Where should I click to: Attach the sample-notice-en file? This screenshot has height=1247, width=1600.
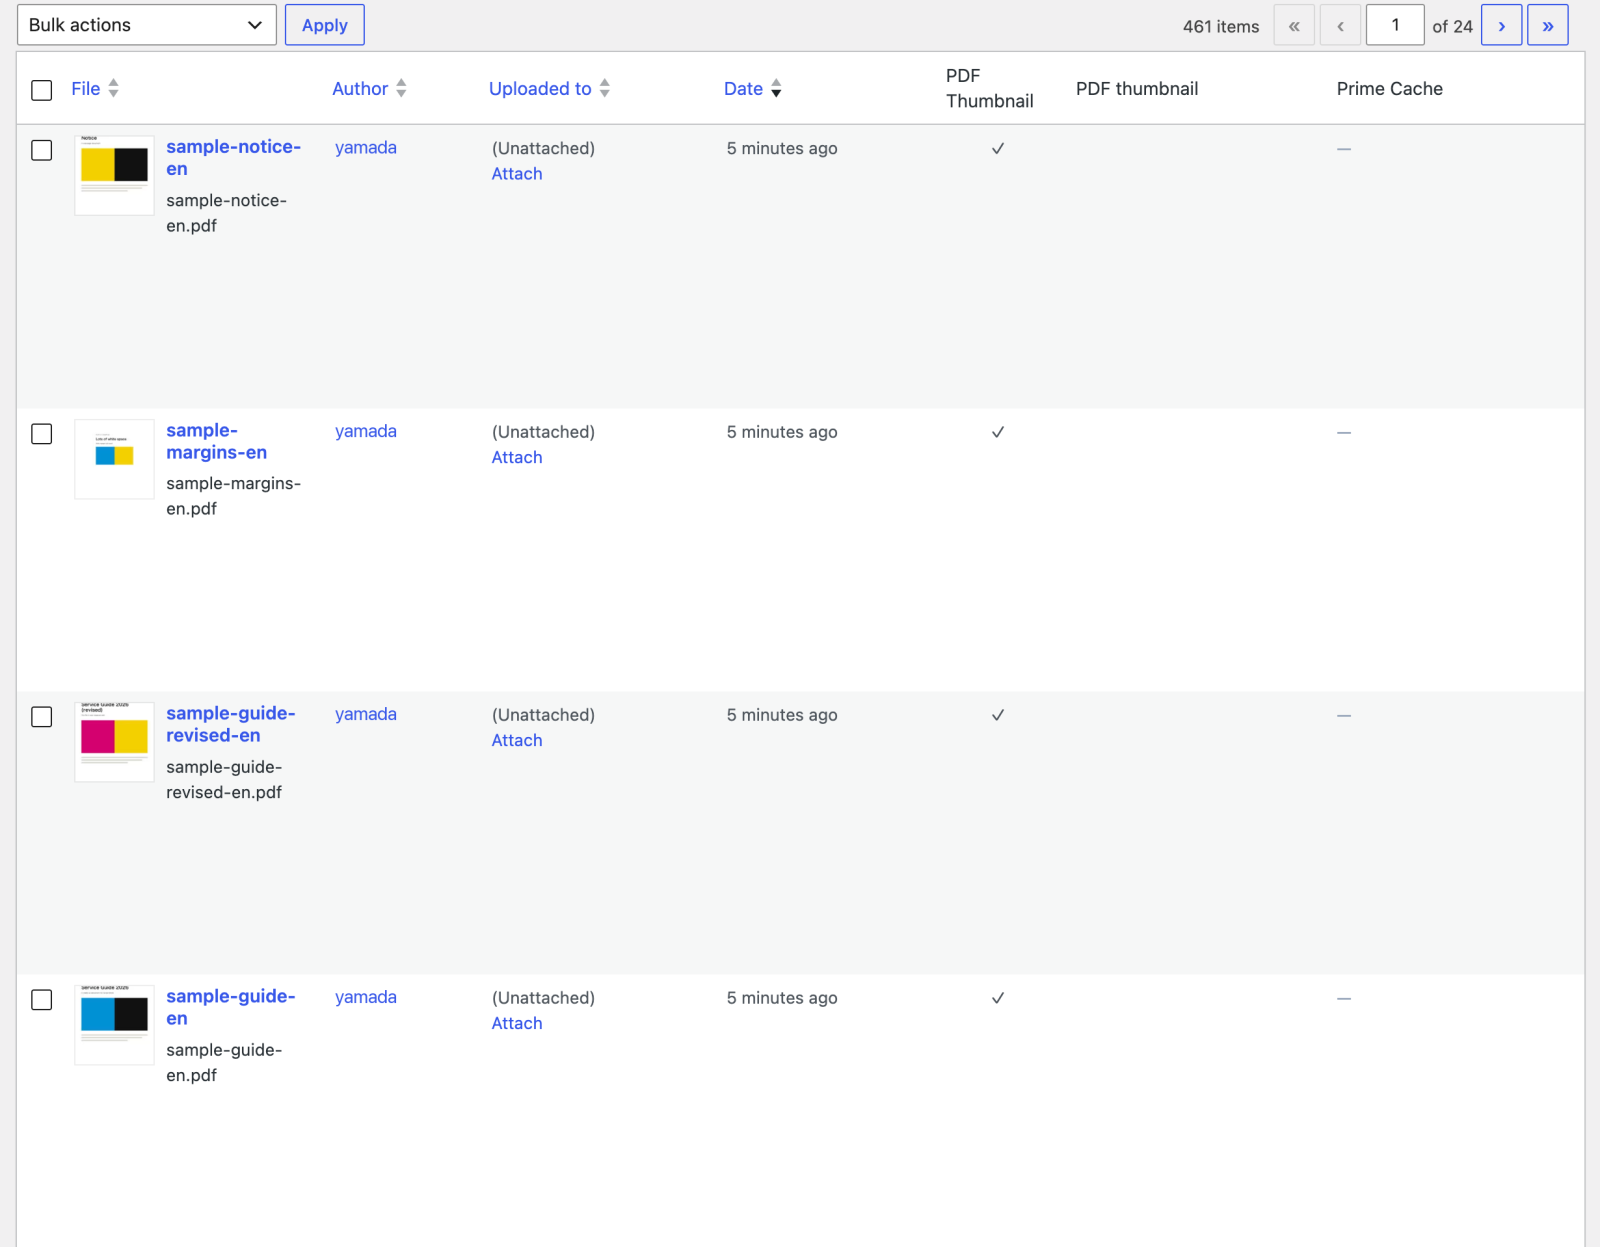517,174
